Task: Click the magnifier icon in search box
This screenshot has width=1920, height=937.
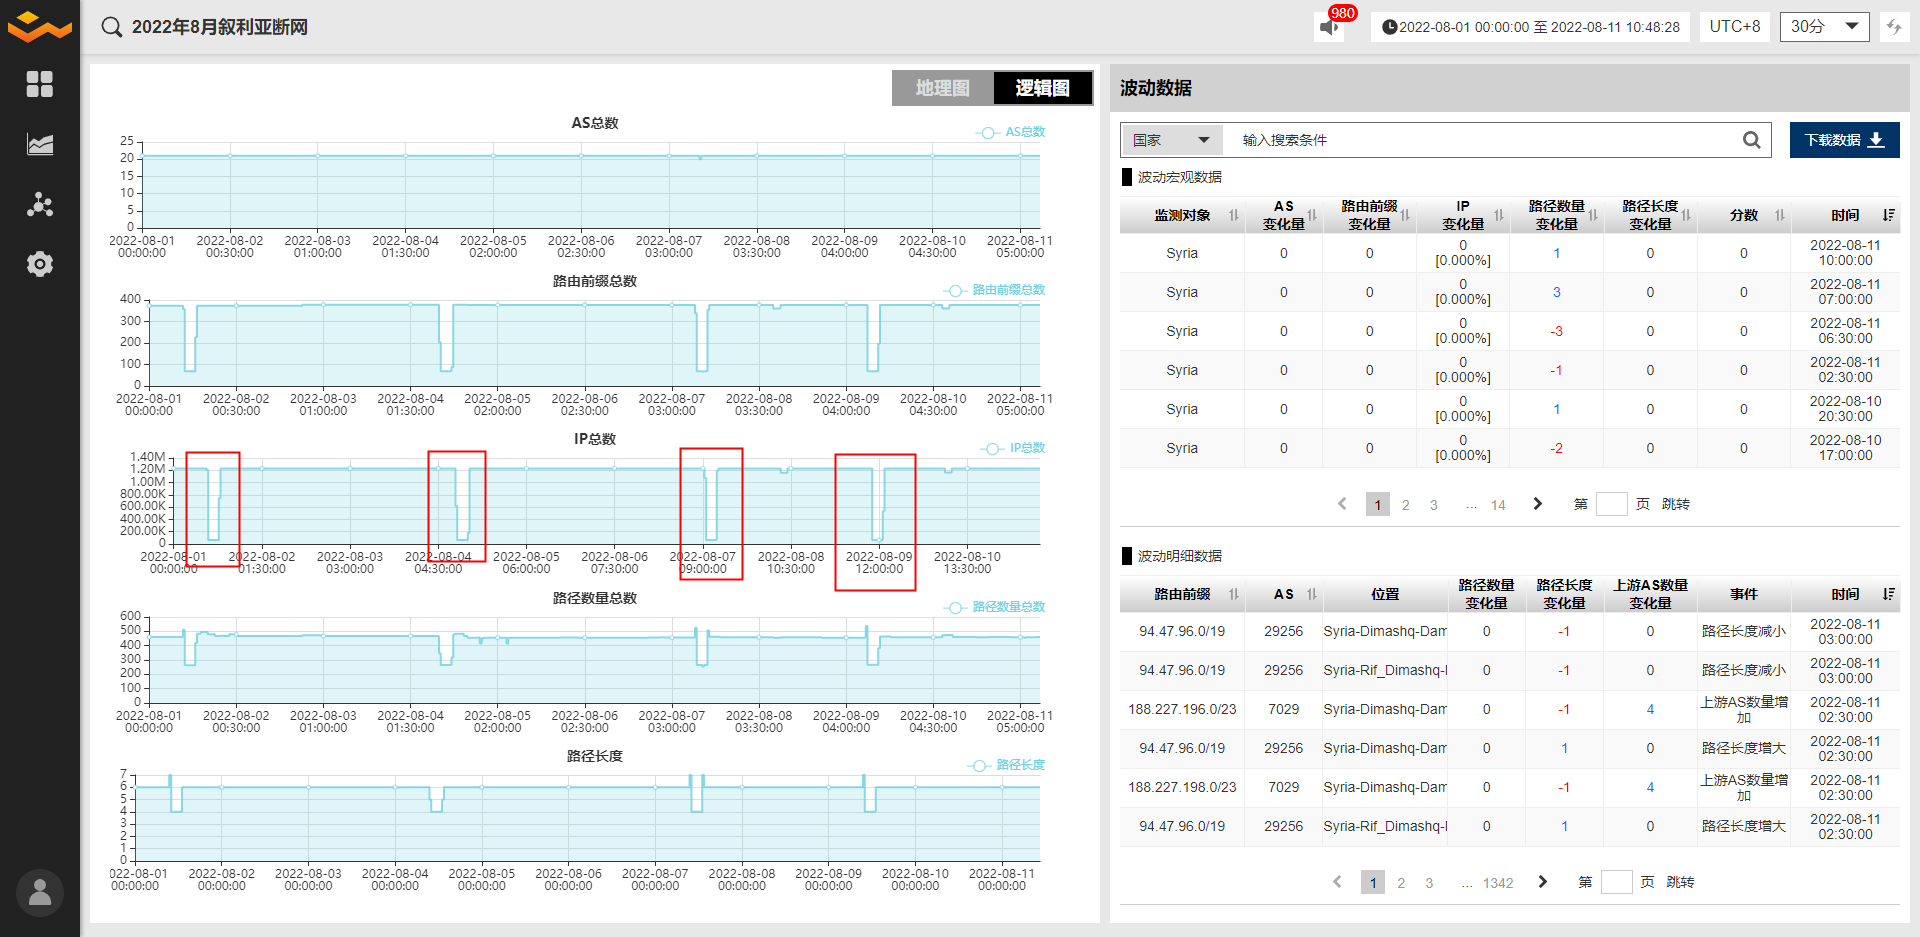Action: click(1751, 140)
